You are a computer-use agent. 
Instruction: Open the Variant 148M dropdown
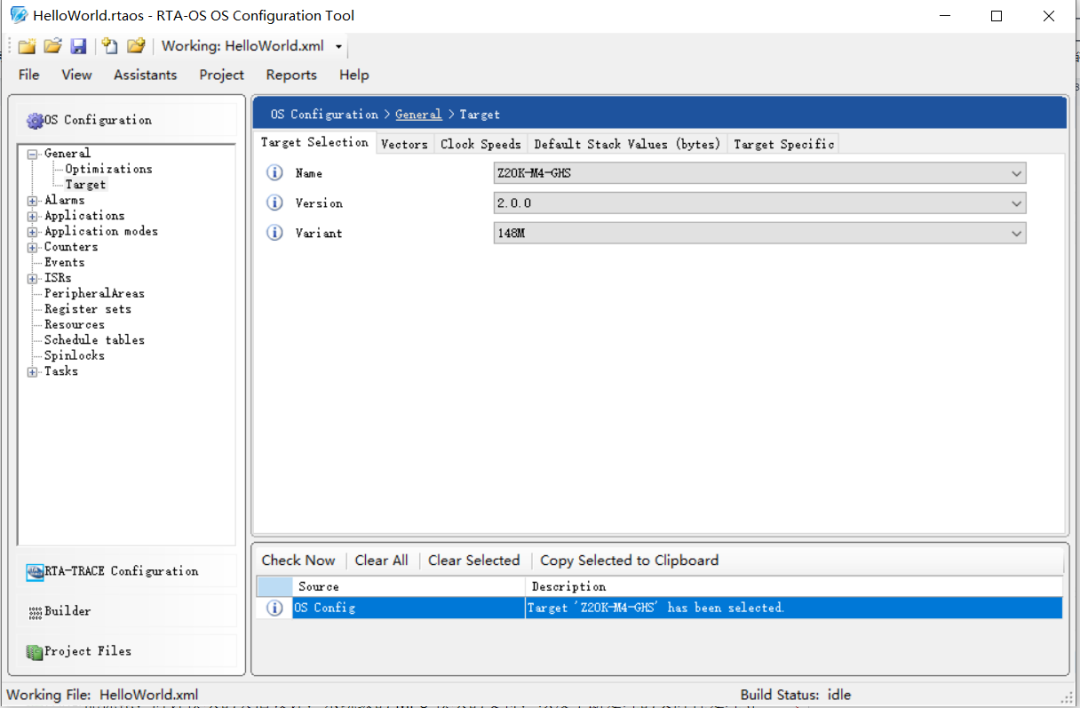point(760,233)
